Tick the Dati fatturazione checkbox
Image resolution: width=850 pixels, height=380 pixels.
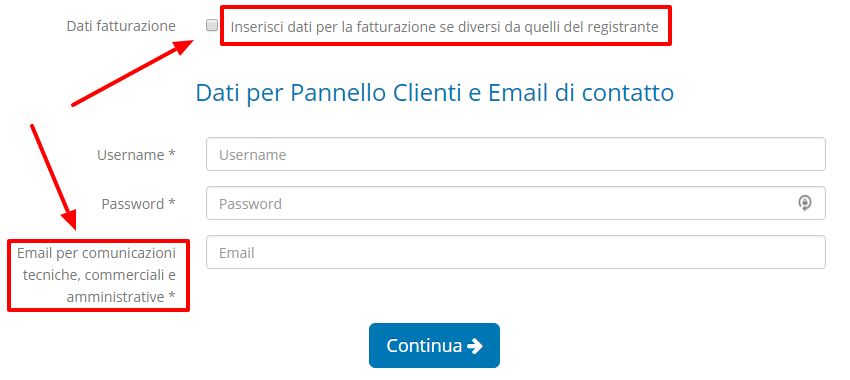click(x=212, y=25)
